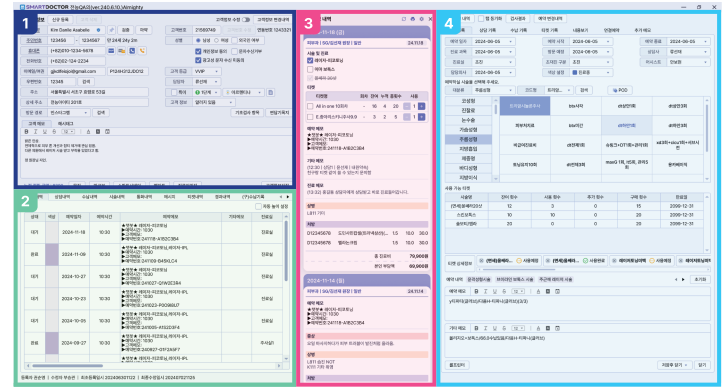726x390 pixels.
Task: Check the 문자수신거부 checkbox
Action: [235, 51]
